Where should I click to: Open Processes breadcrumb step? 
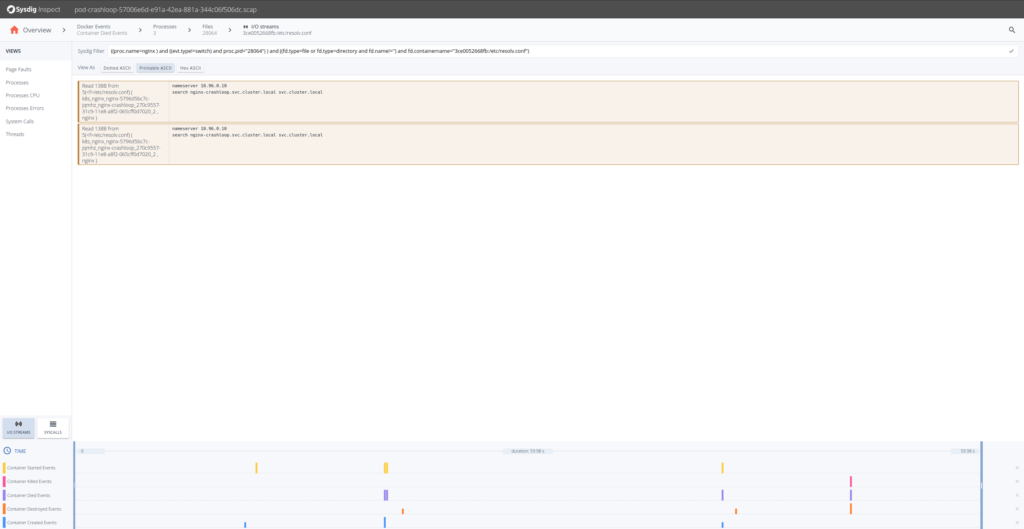(x=165, y=29)
